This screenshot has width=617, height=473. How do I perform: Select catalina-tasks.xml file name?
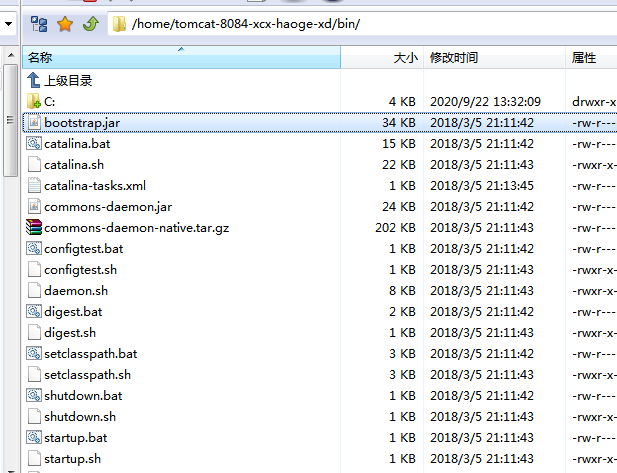tap(95, 185)
